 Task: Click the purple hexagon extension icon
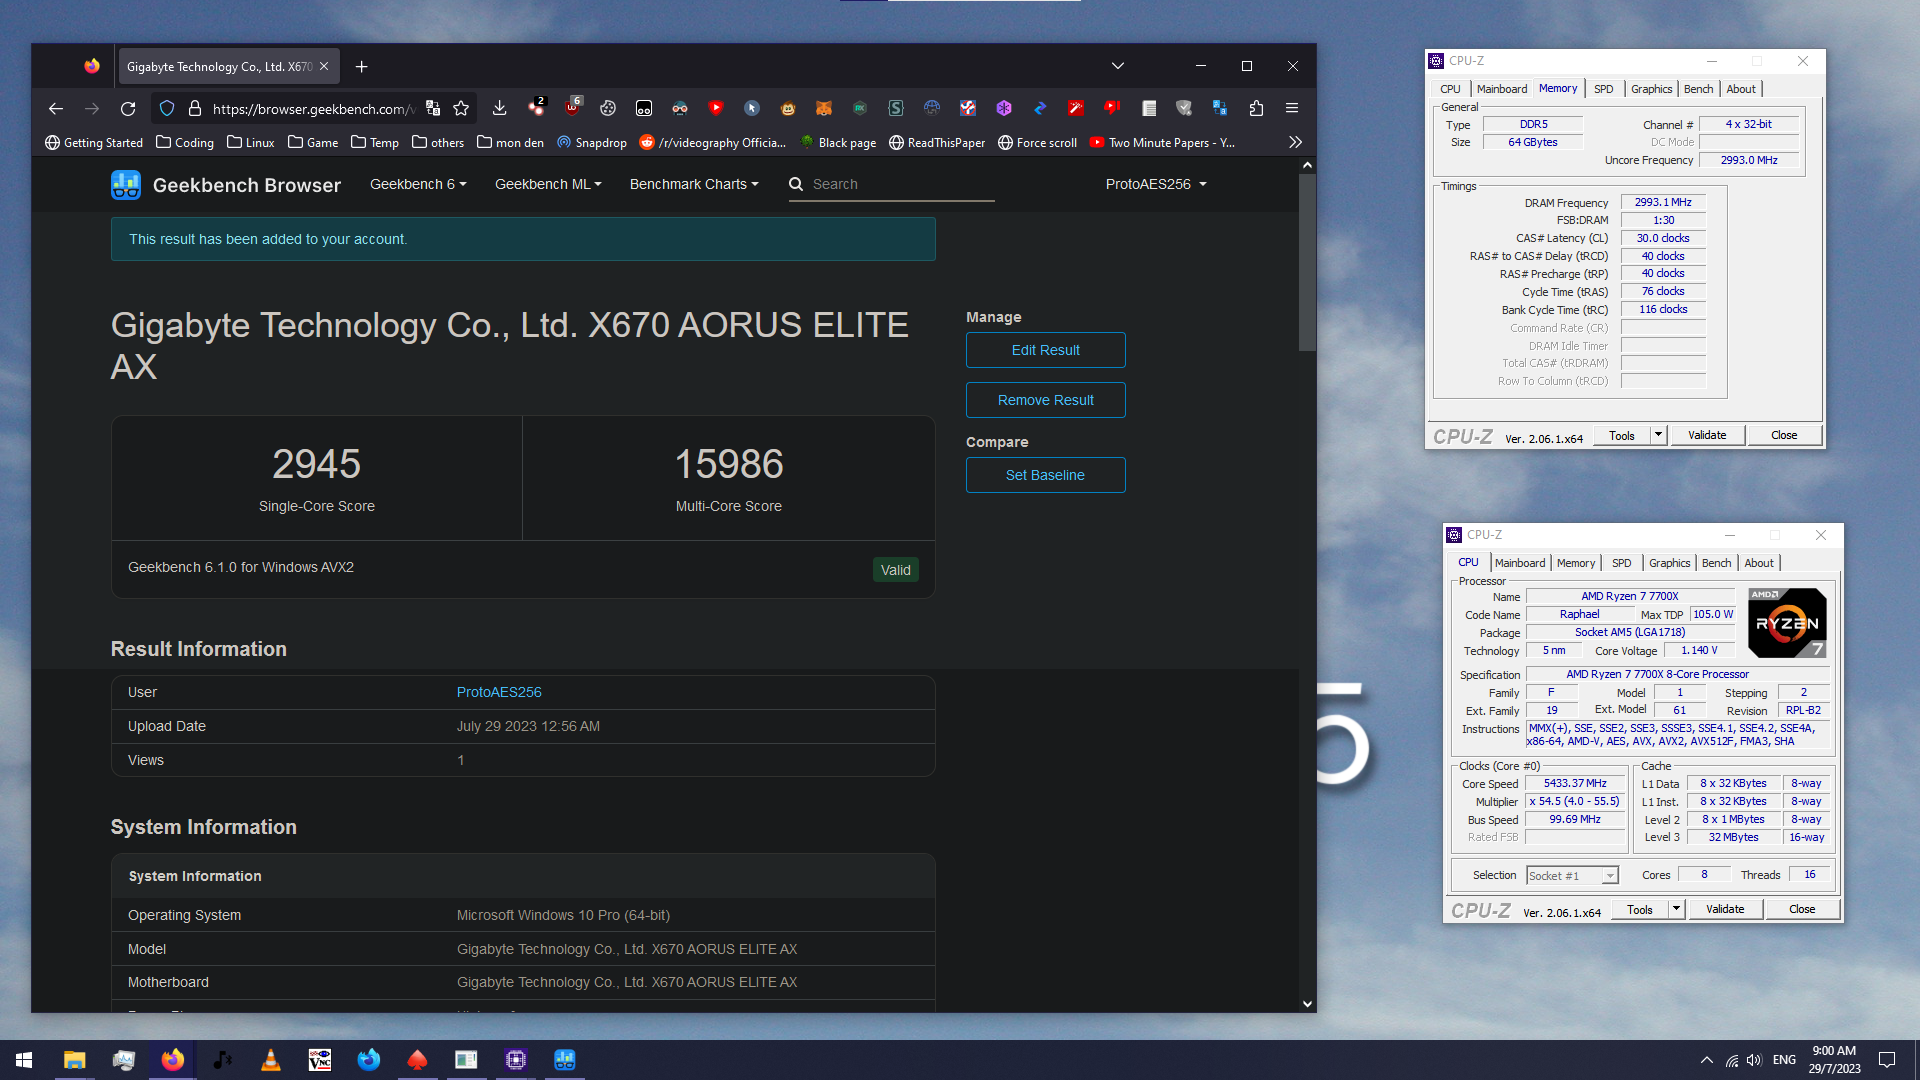1004,108
